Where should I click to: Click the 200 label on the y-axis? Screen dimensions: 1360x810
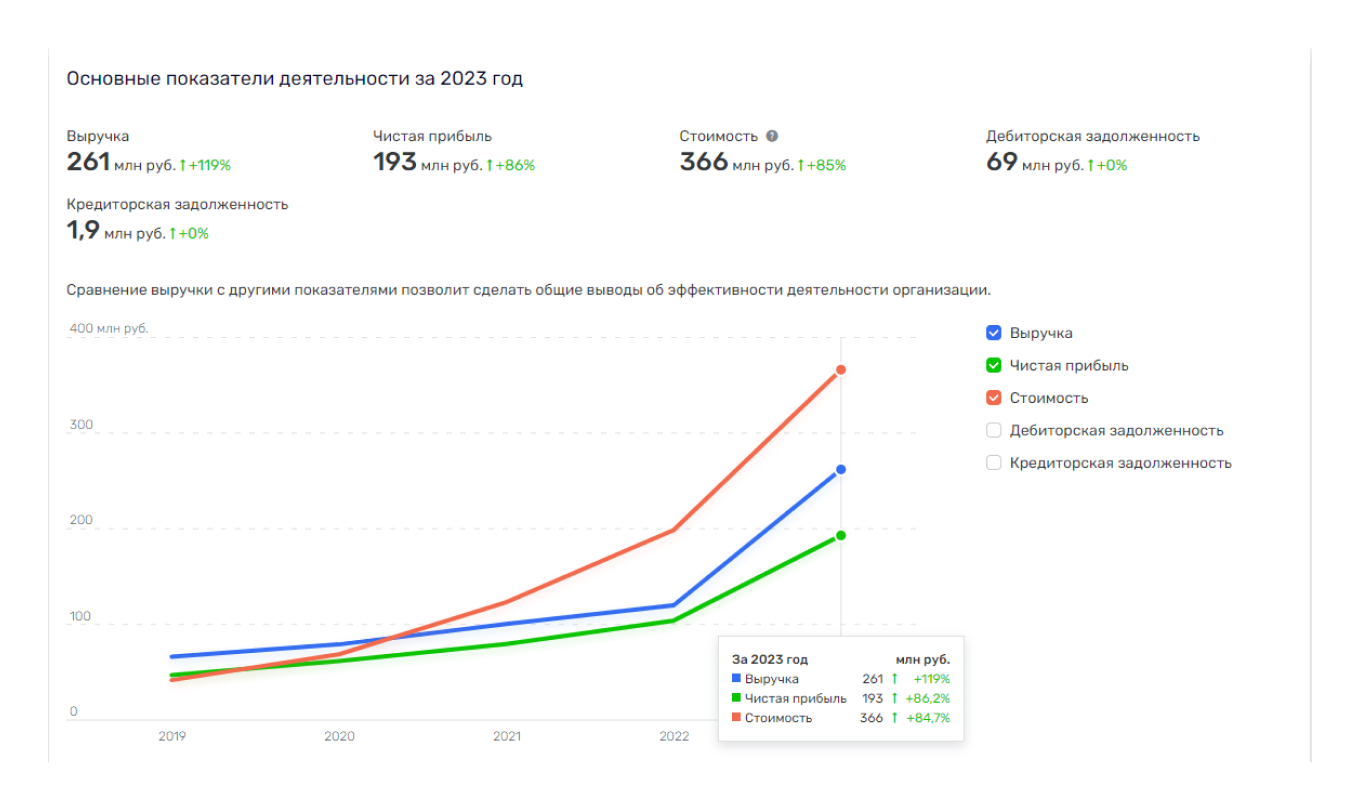coord(81,520)
